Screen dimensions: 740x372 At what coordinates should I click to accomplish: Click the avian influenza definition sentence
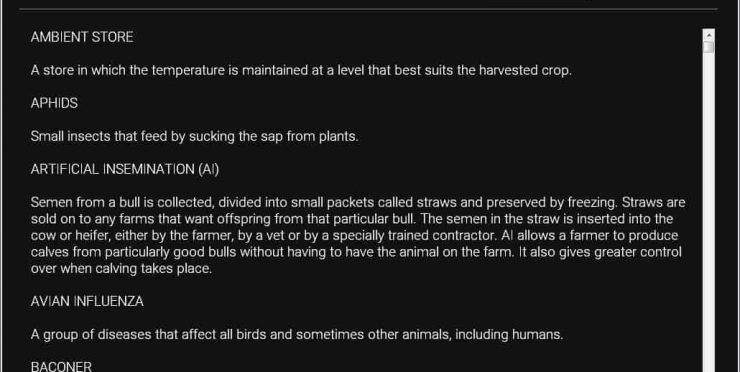click(297, 335)
